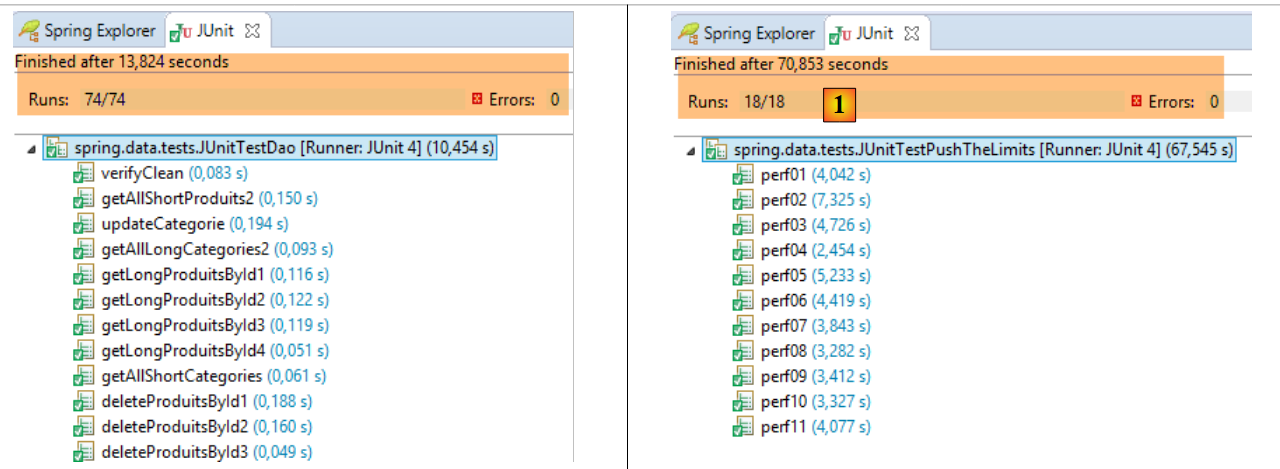Select the perf02 test result
The image size is (1280, 469).
pos(785,200)
